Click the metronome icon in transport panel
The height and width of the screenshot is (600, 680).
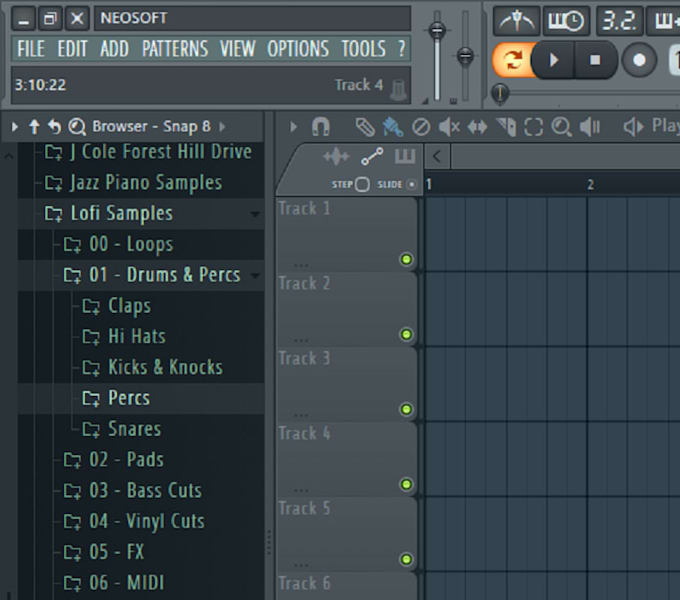516,19
